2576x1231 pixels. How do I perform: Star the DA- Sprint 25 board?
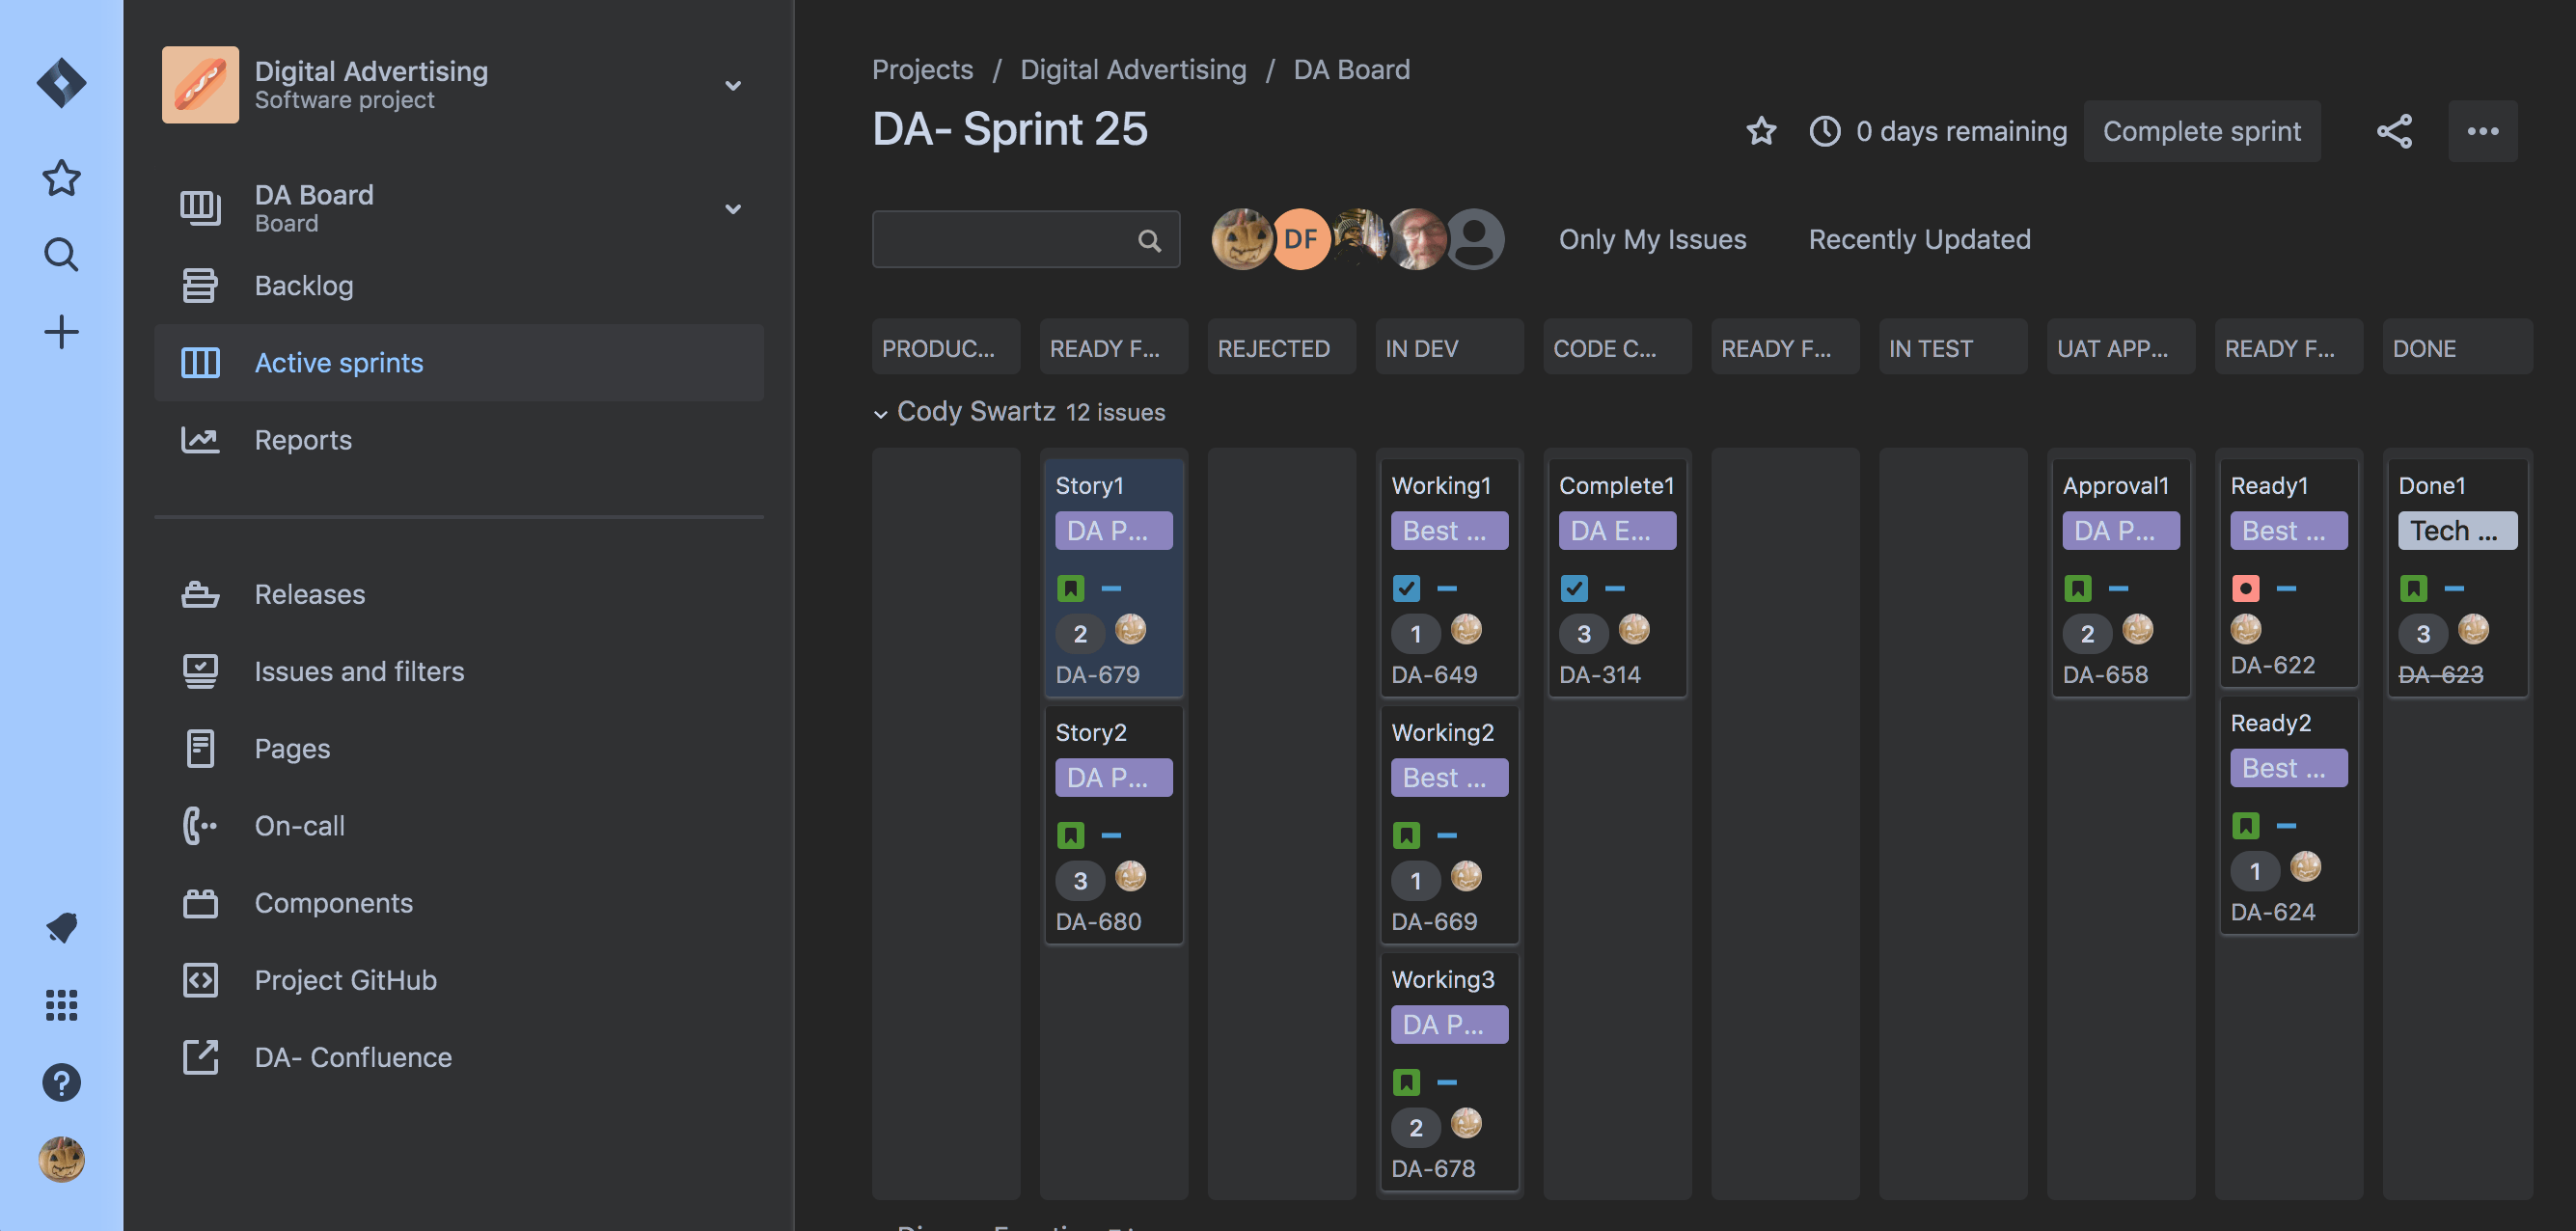[x=1761, y=130]
